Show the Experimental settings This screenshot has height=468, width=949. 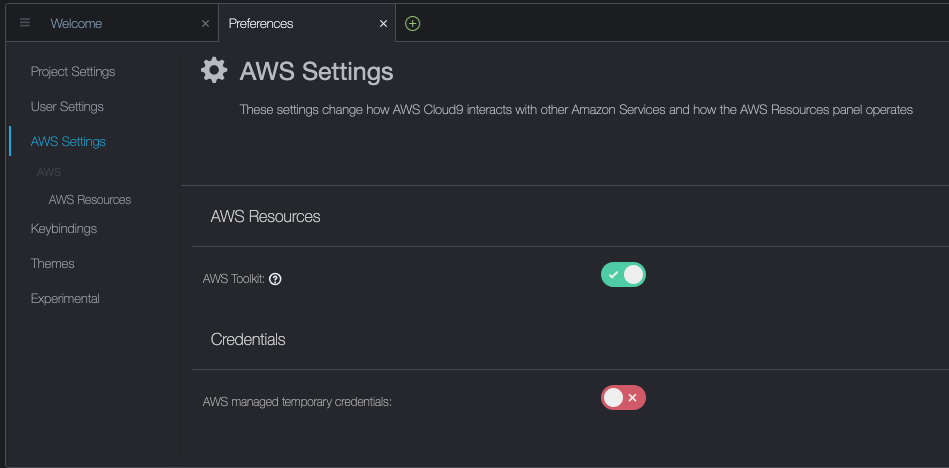point(65,299)
